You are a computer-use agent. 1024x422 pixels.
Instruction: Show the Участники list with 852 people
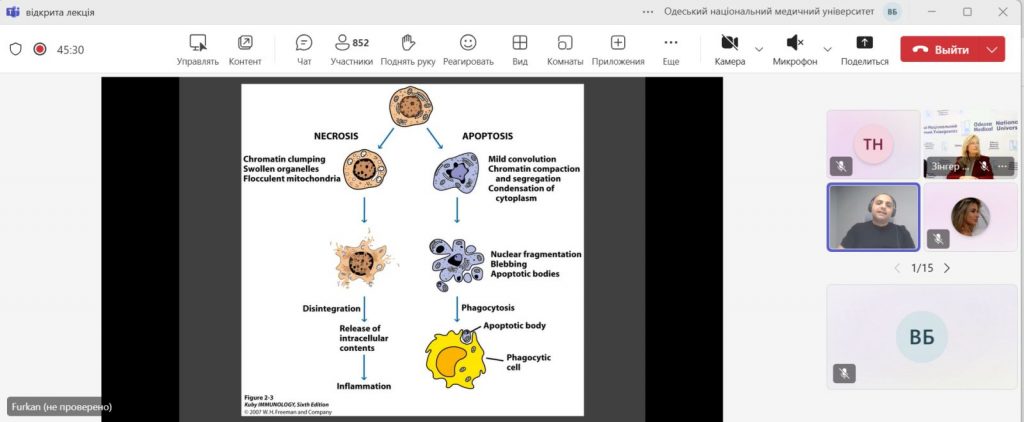click(x=351, y=49)
